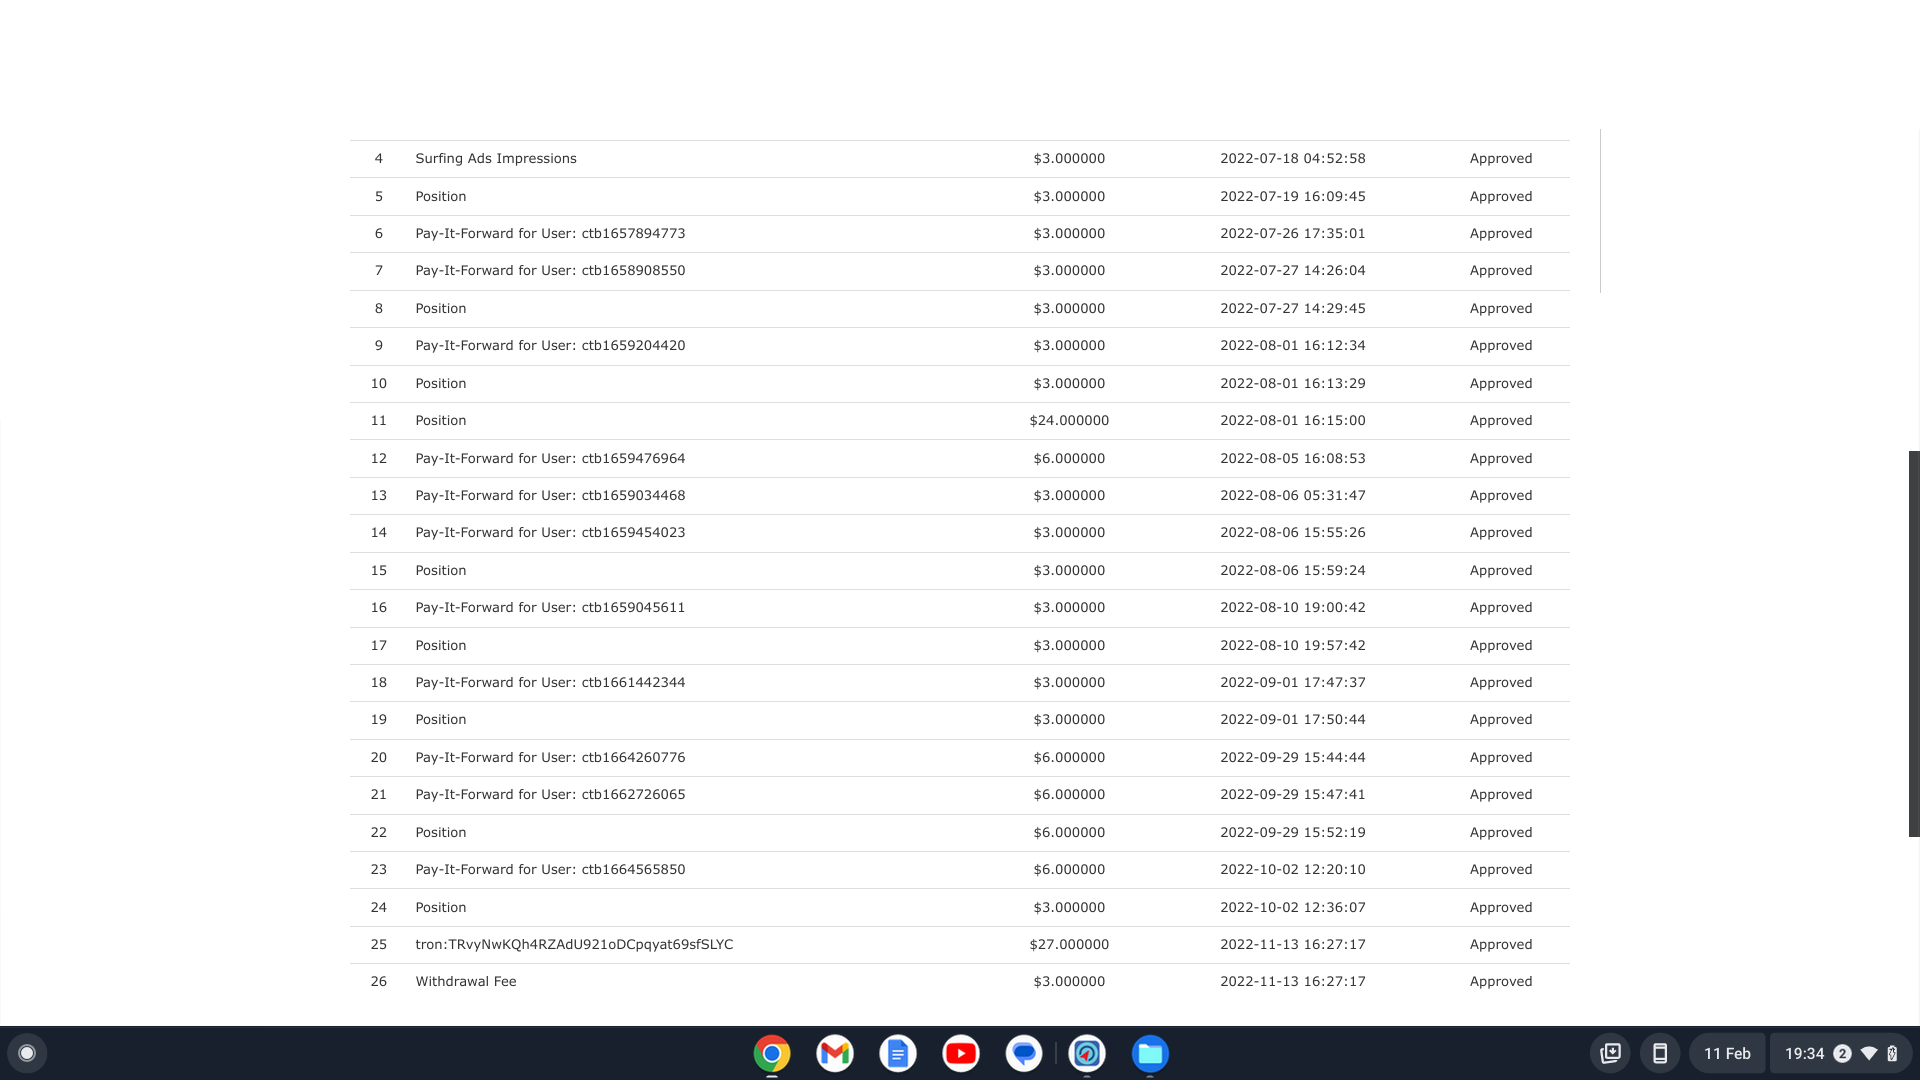Open quick settings at 19:34 clock
This screenshot has height=1080, width=1920.
coord(1804,1053)
